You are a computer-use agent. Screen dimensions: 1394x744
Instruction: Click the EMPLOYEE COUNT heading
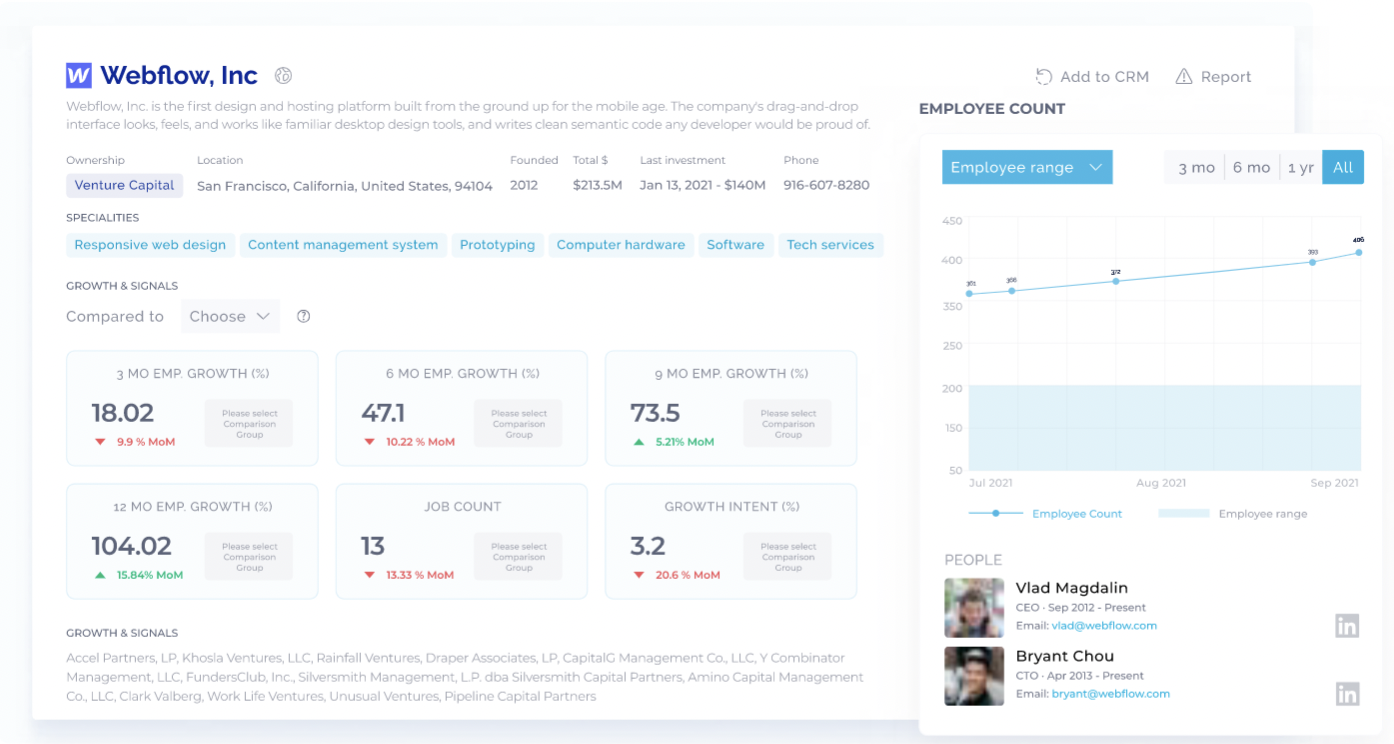[x=992, y=109]
